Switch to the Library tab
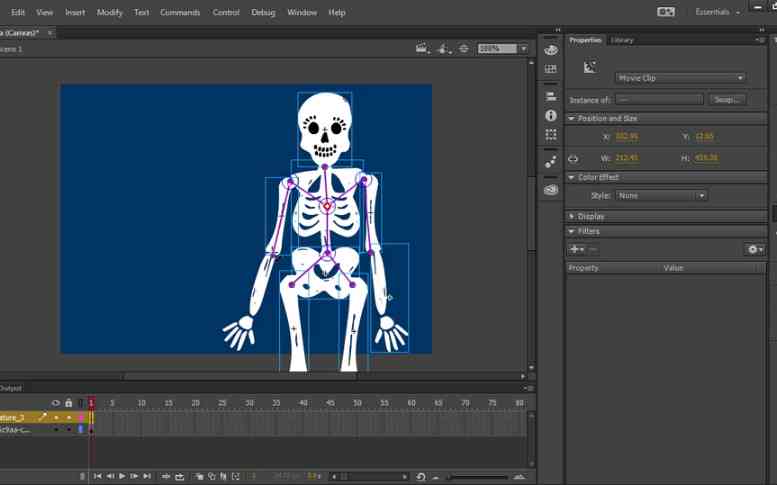 click(x=622, y=40)
